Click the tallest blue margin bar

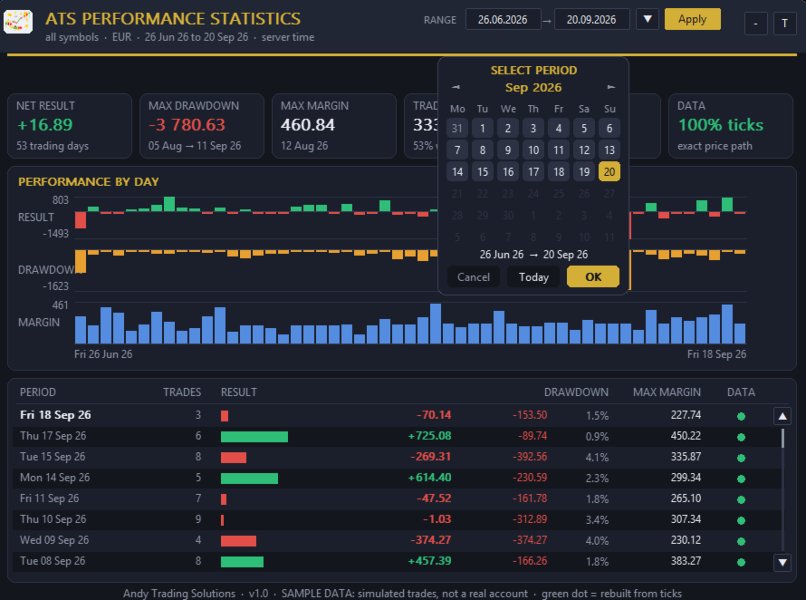tap(435, 323)
